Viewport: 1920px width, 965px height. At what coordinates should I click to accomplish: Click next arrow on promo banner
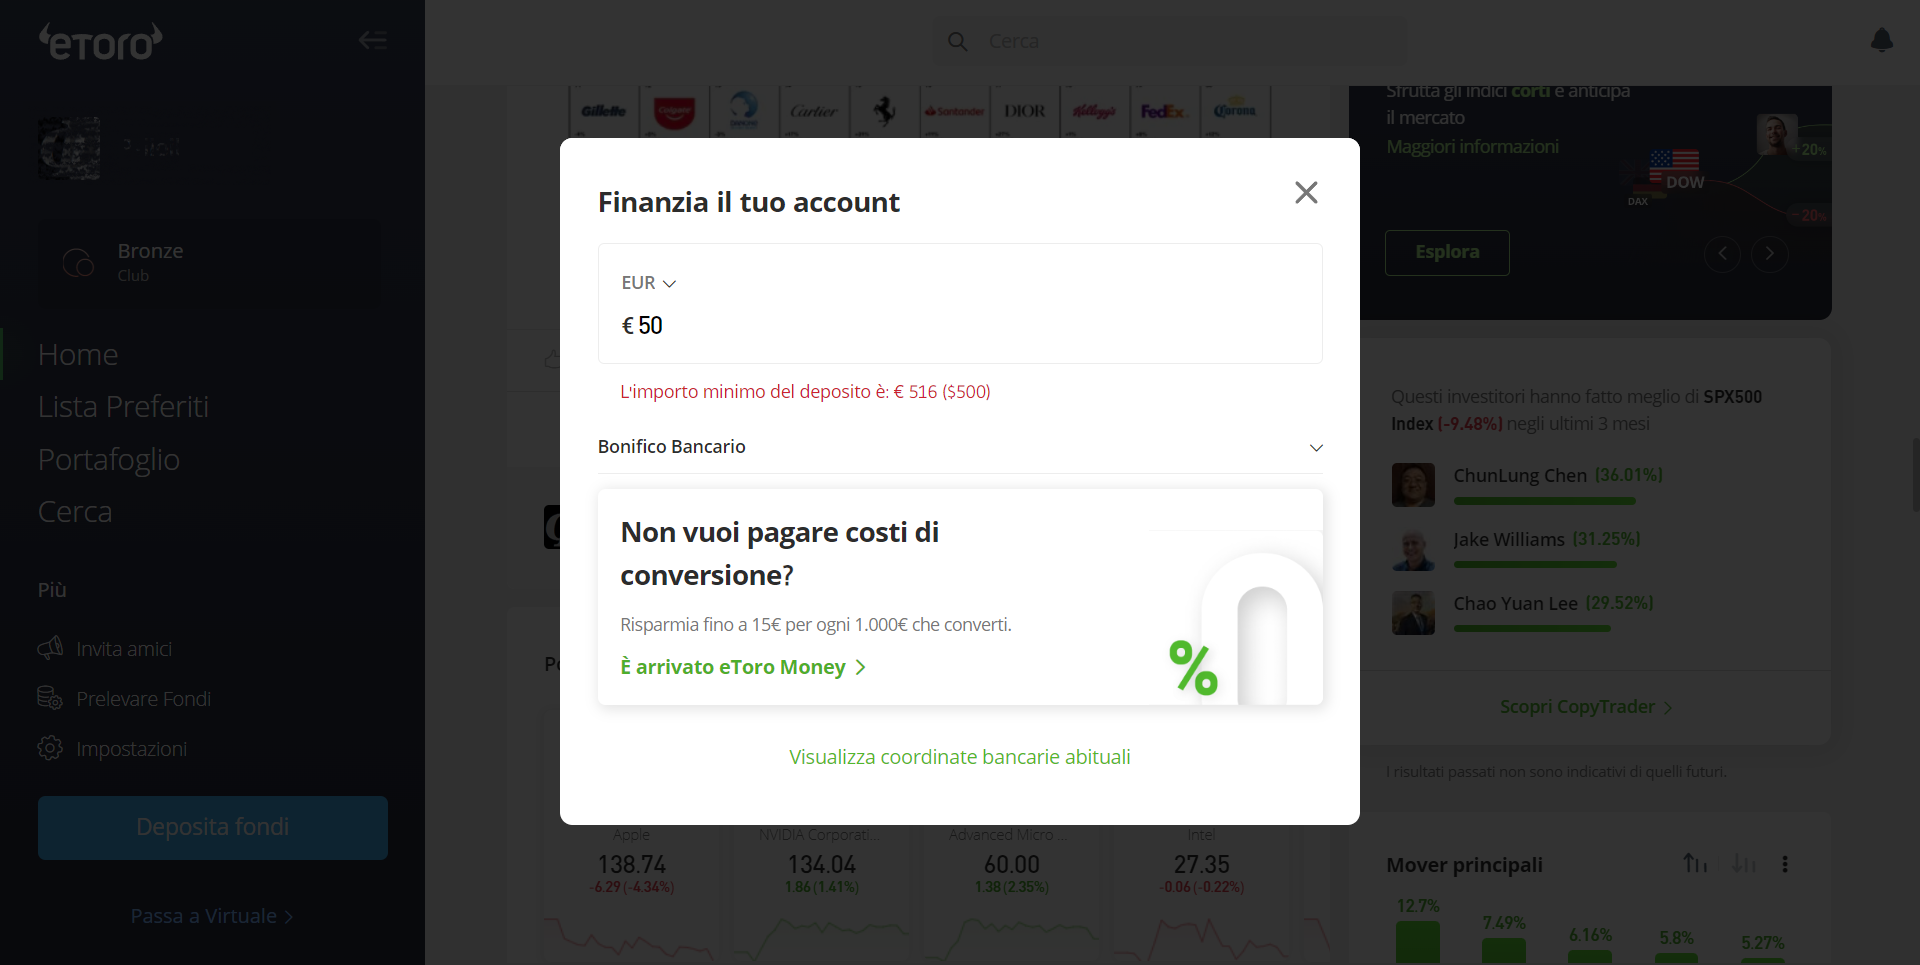pyautogui.click(x=1769, y=254)
